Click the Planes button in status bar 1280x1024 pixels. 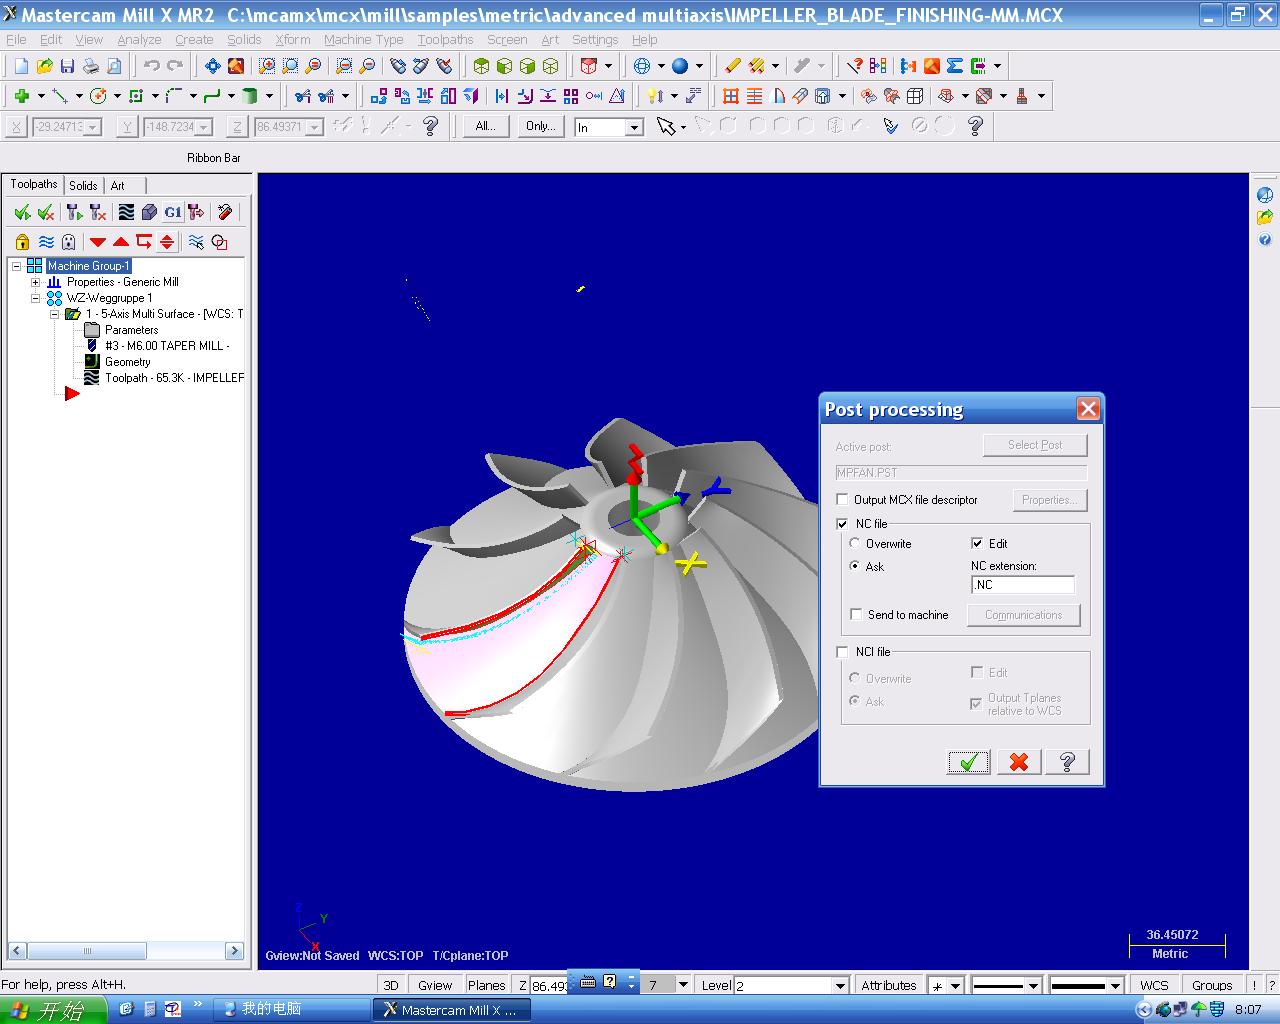pyautogui.click(x=487, y=985)
